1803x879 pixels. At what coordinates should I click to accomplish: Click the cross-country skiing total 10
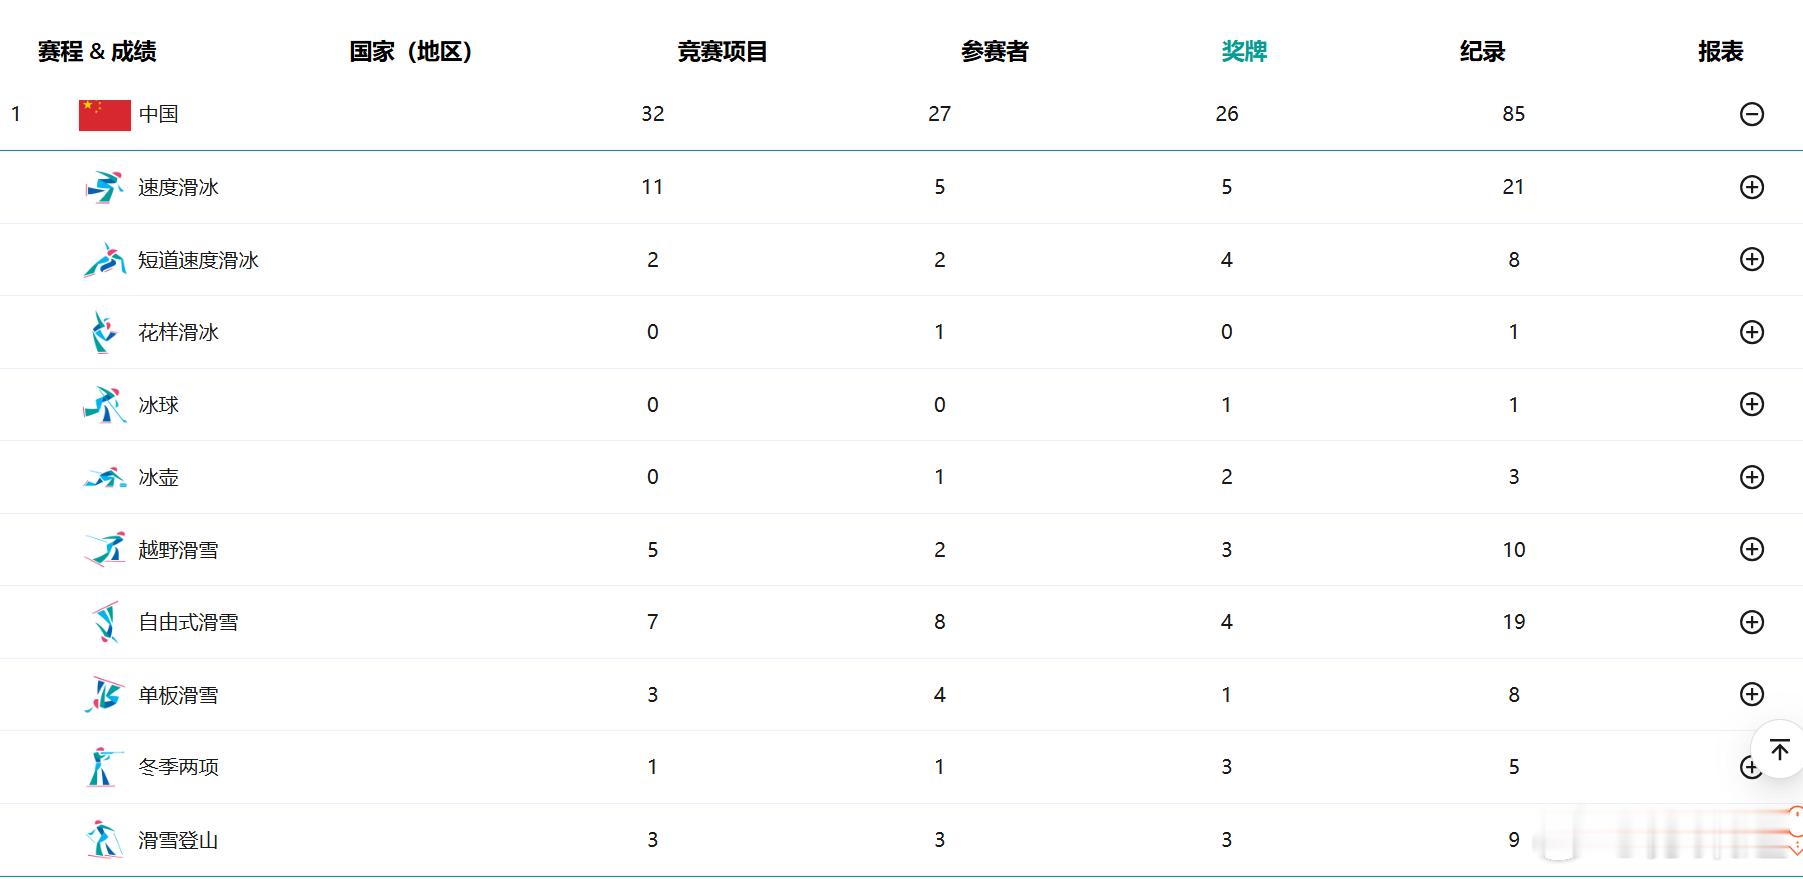(x=1514, y=550)
